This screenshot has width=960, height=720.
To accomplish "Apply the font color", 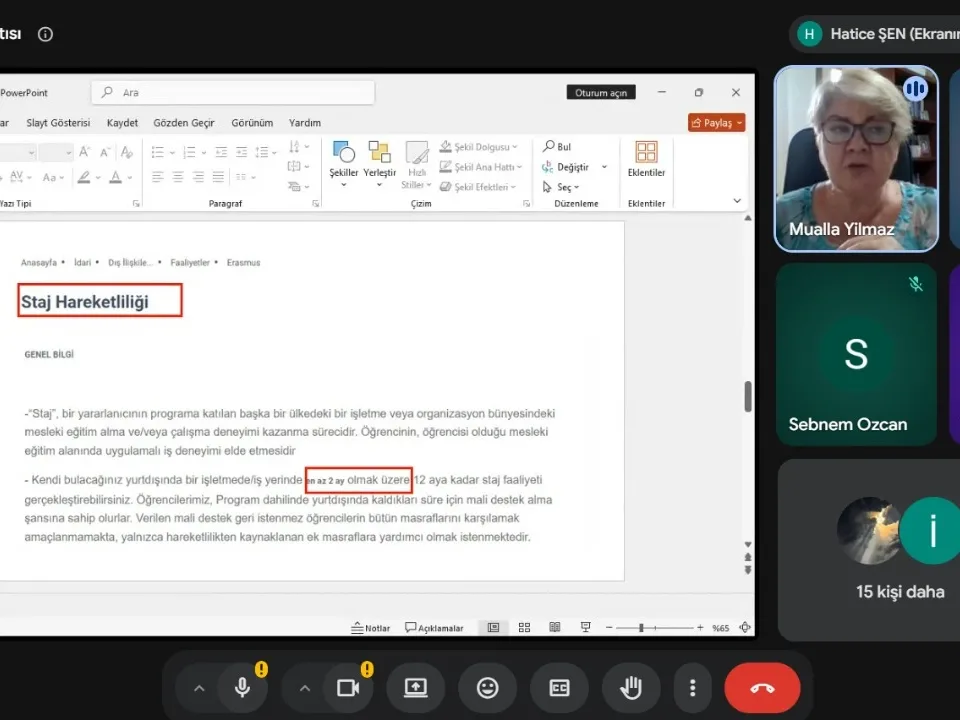I will [x=115, y=177].
